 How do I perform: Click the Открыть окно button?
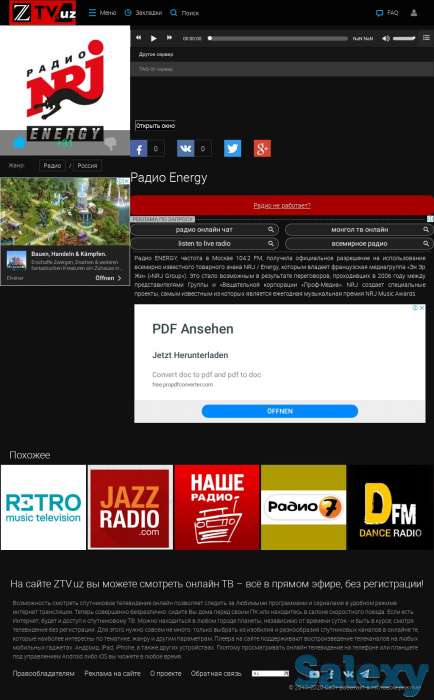155,126
